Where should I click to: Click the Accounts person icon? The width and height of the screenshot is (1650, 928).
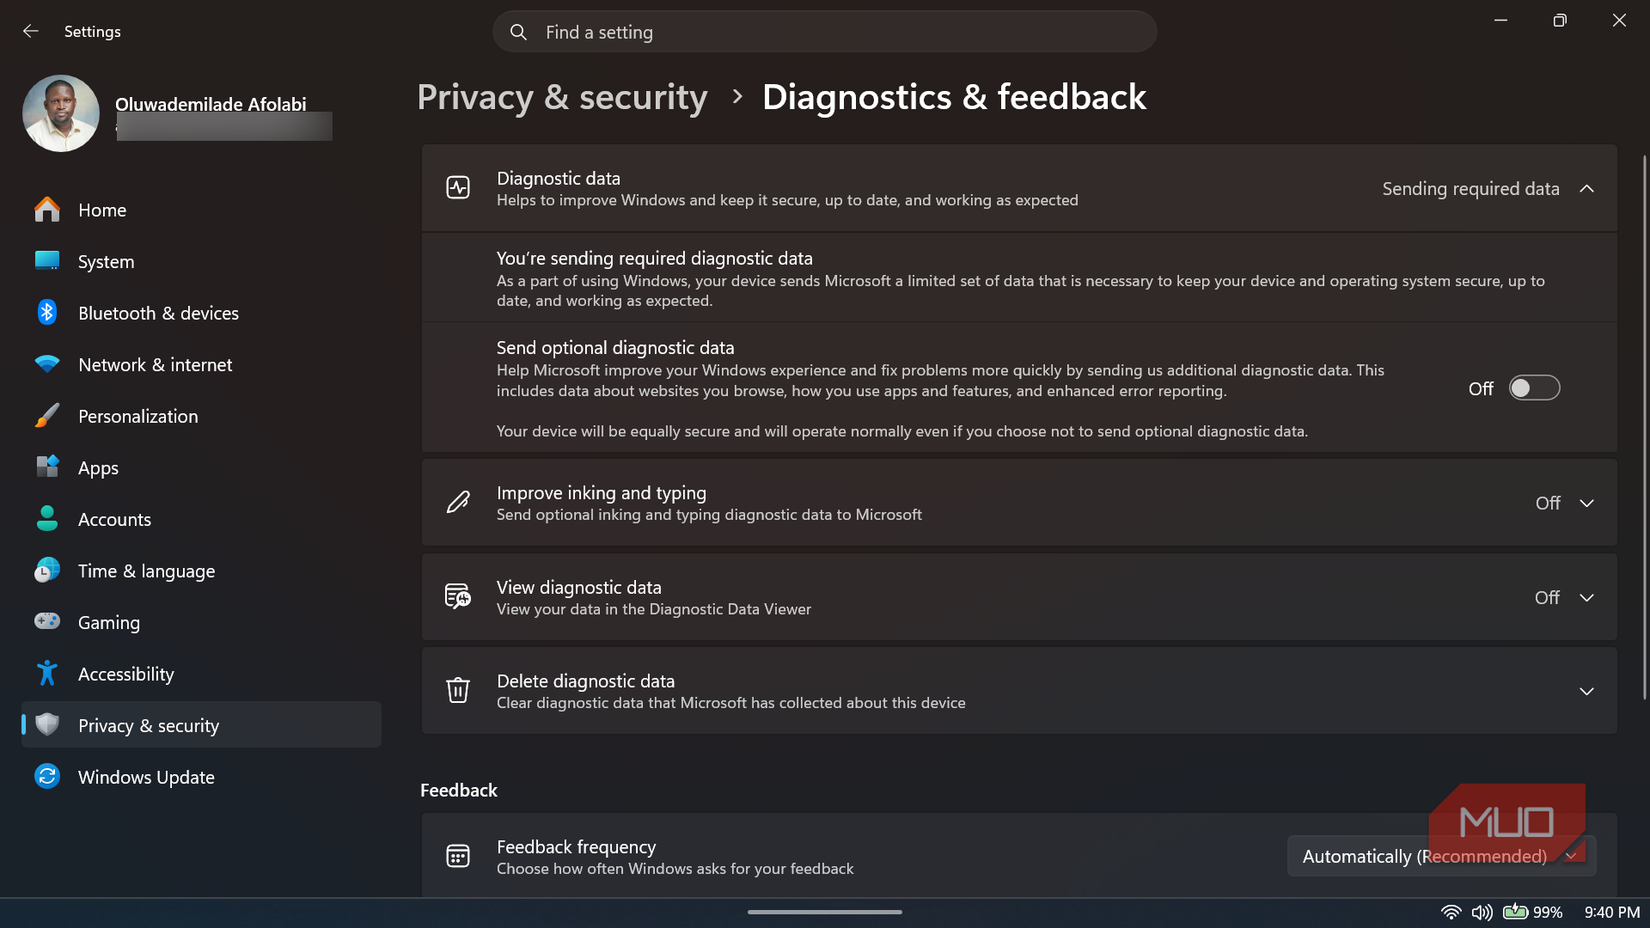click(47, 519)
